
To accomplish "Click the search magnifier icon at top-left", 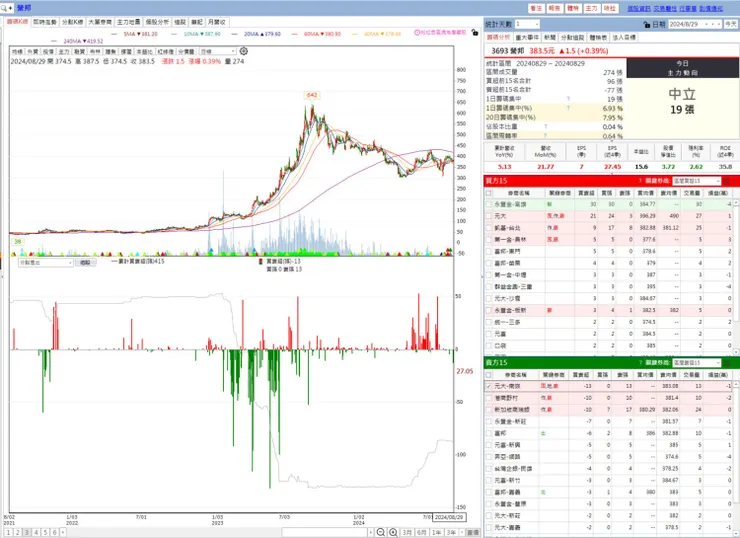I will point(4,8).
